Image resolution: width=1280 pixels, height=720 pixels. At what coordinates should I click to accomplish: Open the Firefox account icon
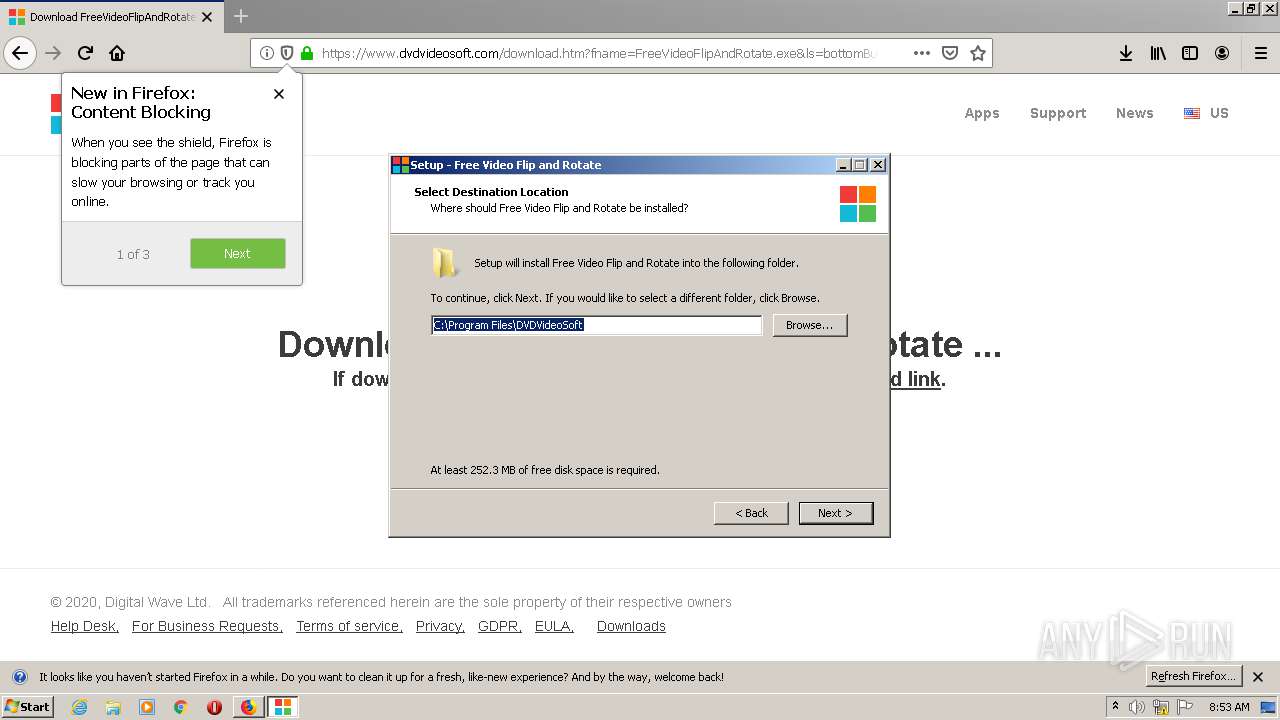pyautogui.click(x=1222, y=53)
